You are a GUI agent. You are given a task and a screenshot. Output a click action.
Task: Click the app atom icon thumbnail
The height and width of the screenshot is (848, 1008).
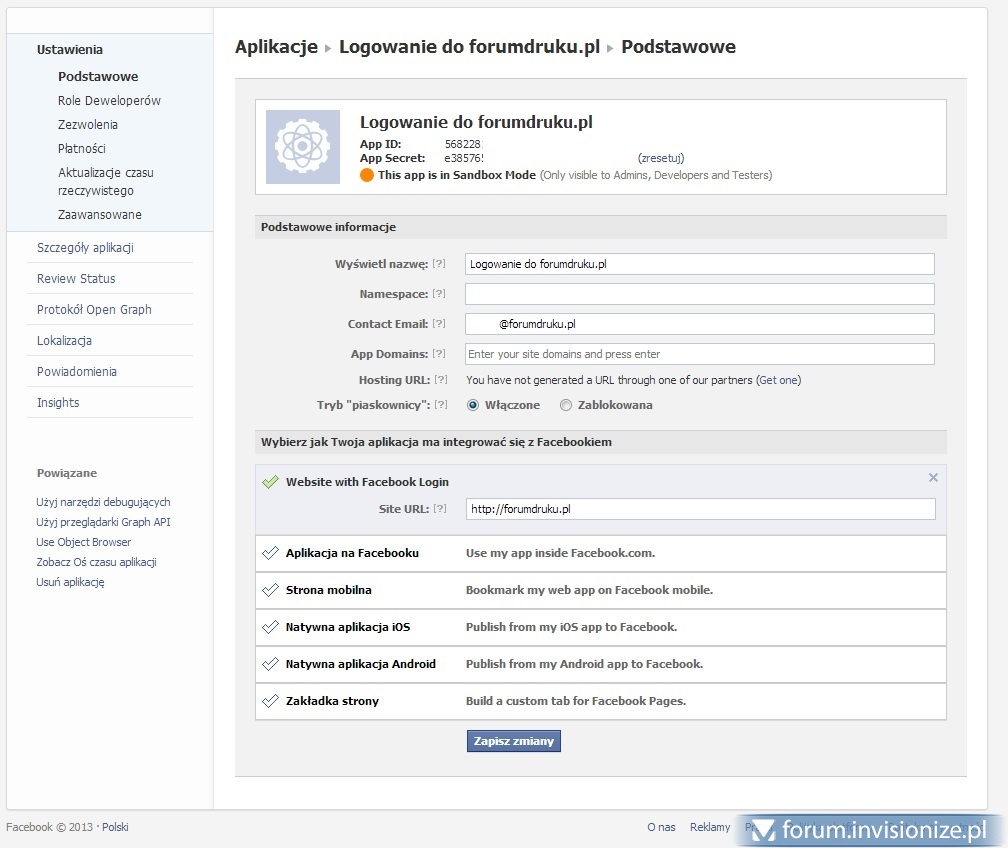click(x=300, y=147)
